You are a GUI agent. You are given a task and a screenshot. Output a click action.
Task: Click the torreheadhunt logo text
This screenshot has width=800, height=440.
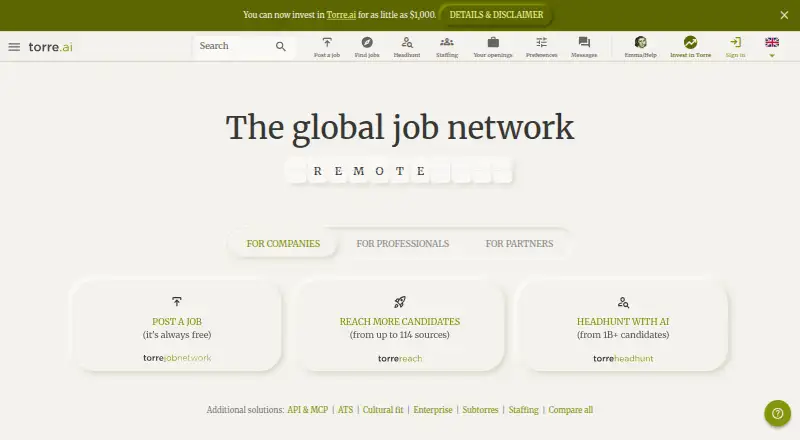[623, 358]
